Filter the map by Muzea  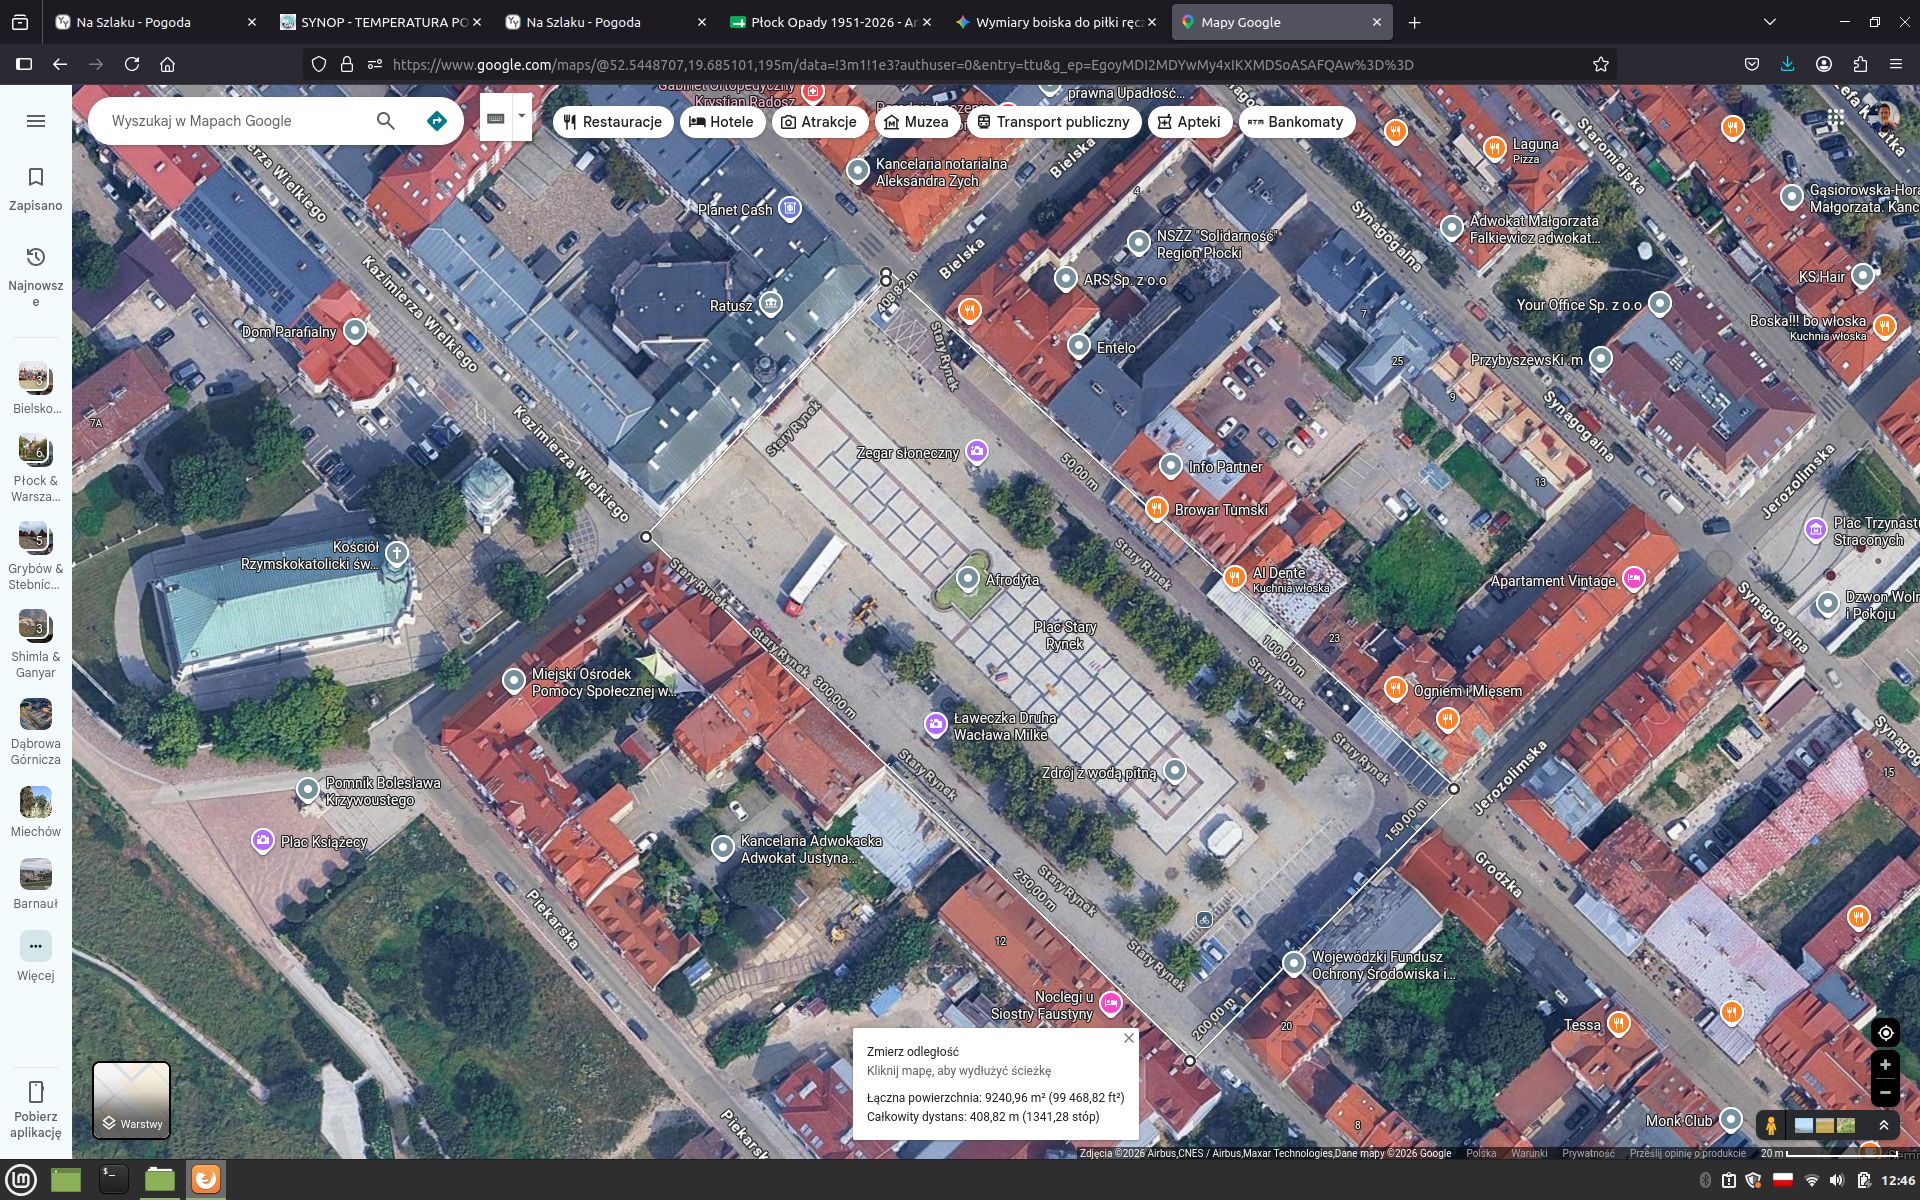click(x=917, y=122)
